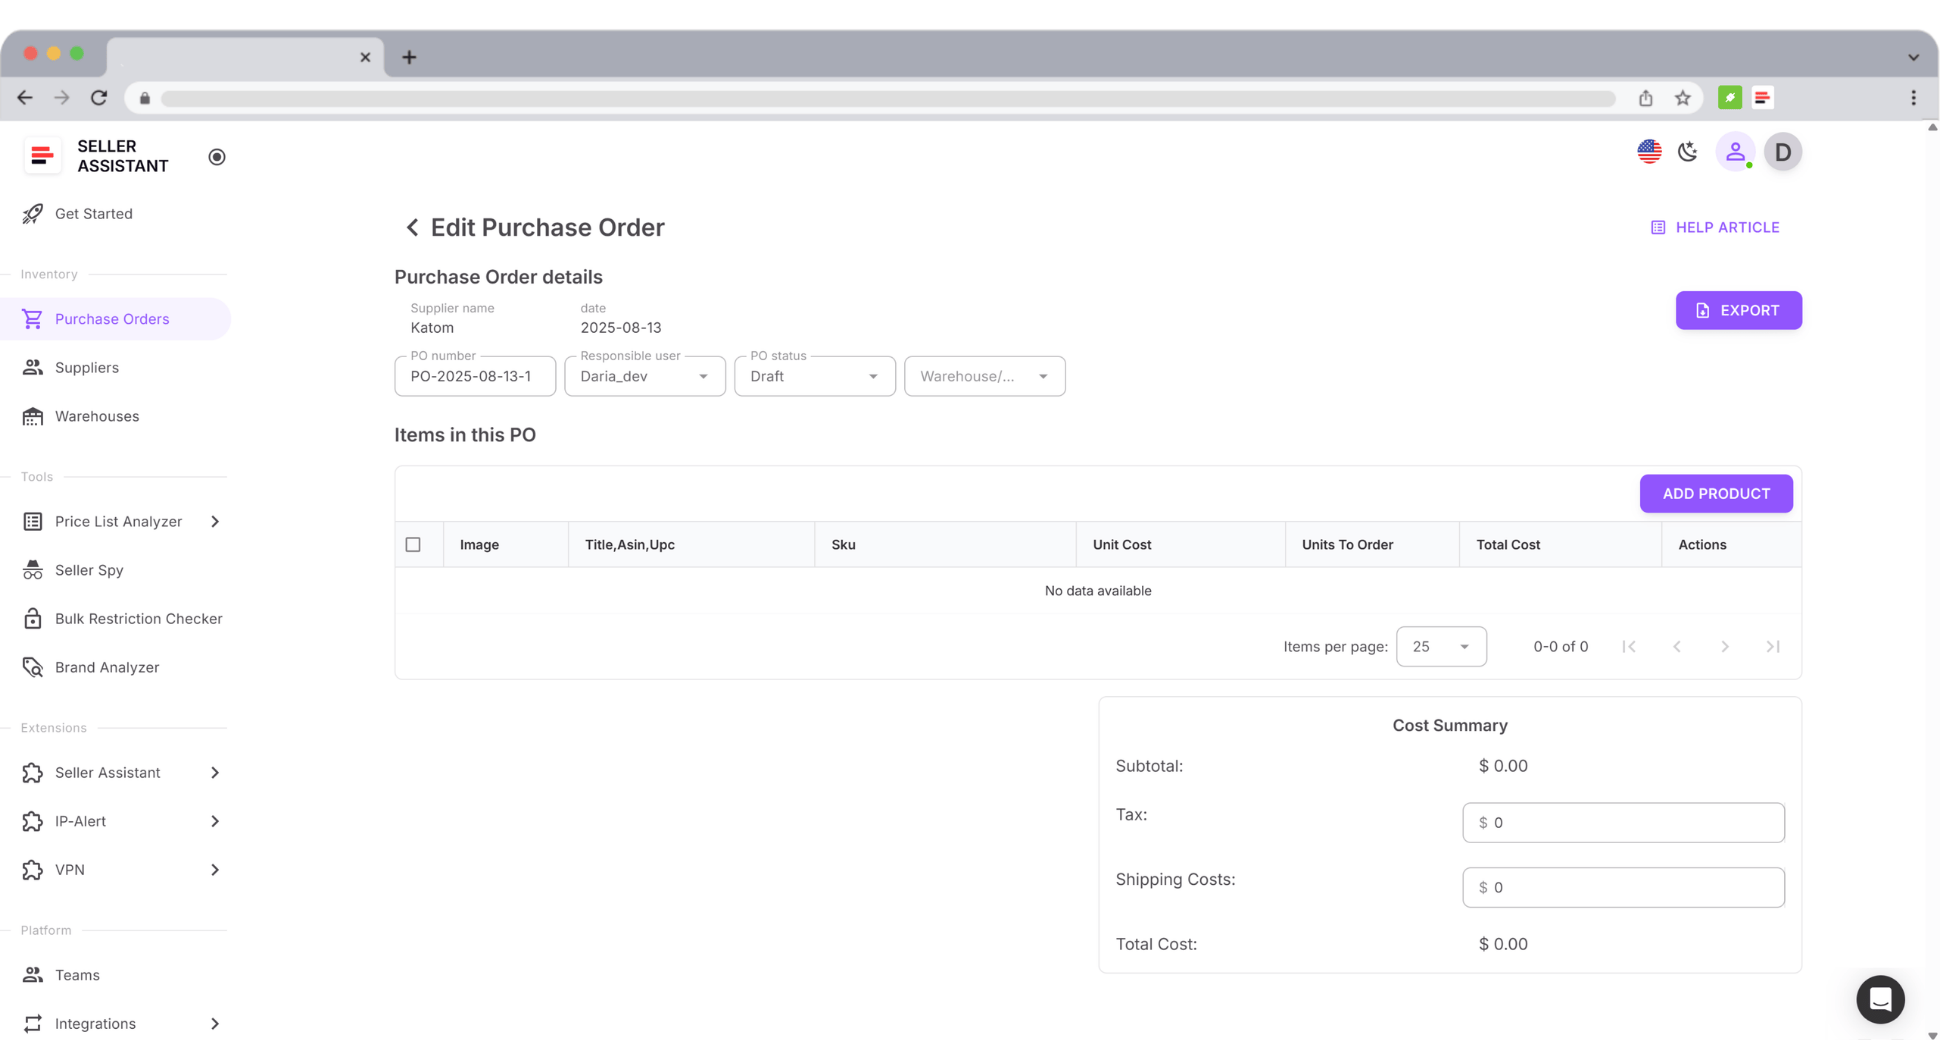Click the Warehouses building icon

click(33, 416)
